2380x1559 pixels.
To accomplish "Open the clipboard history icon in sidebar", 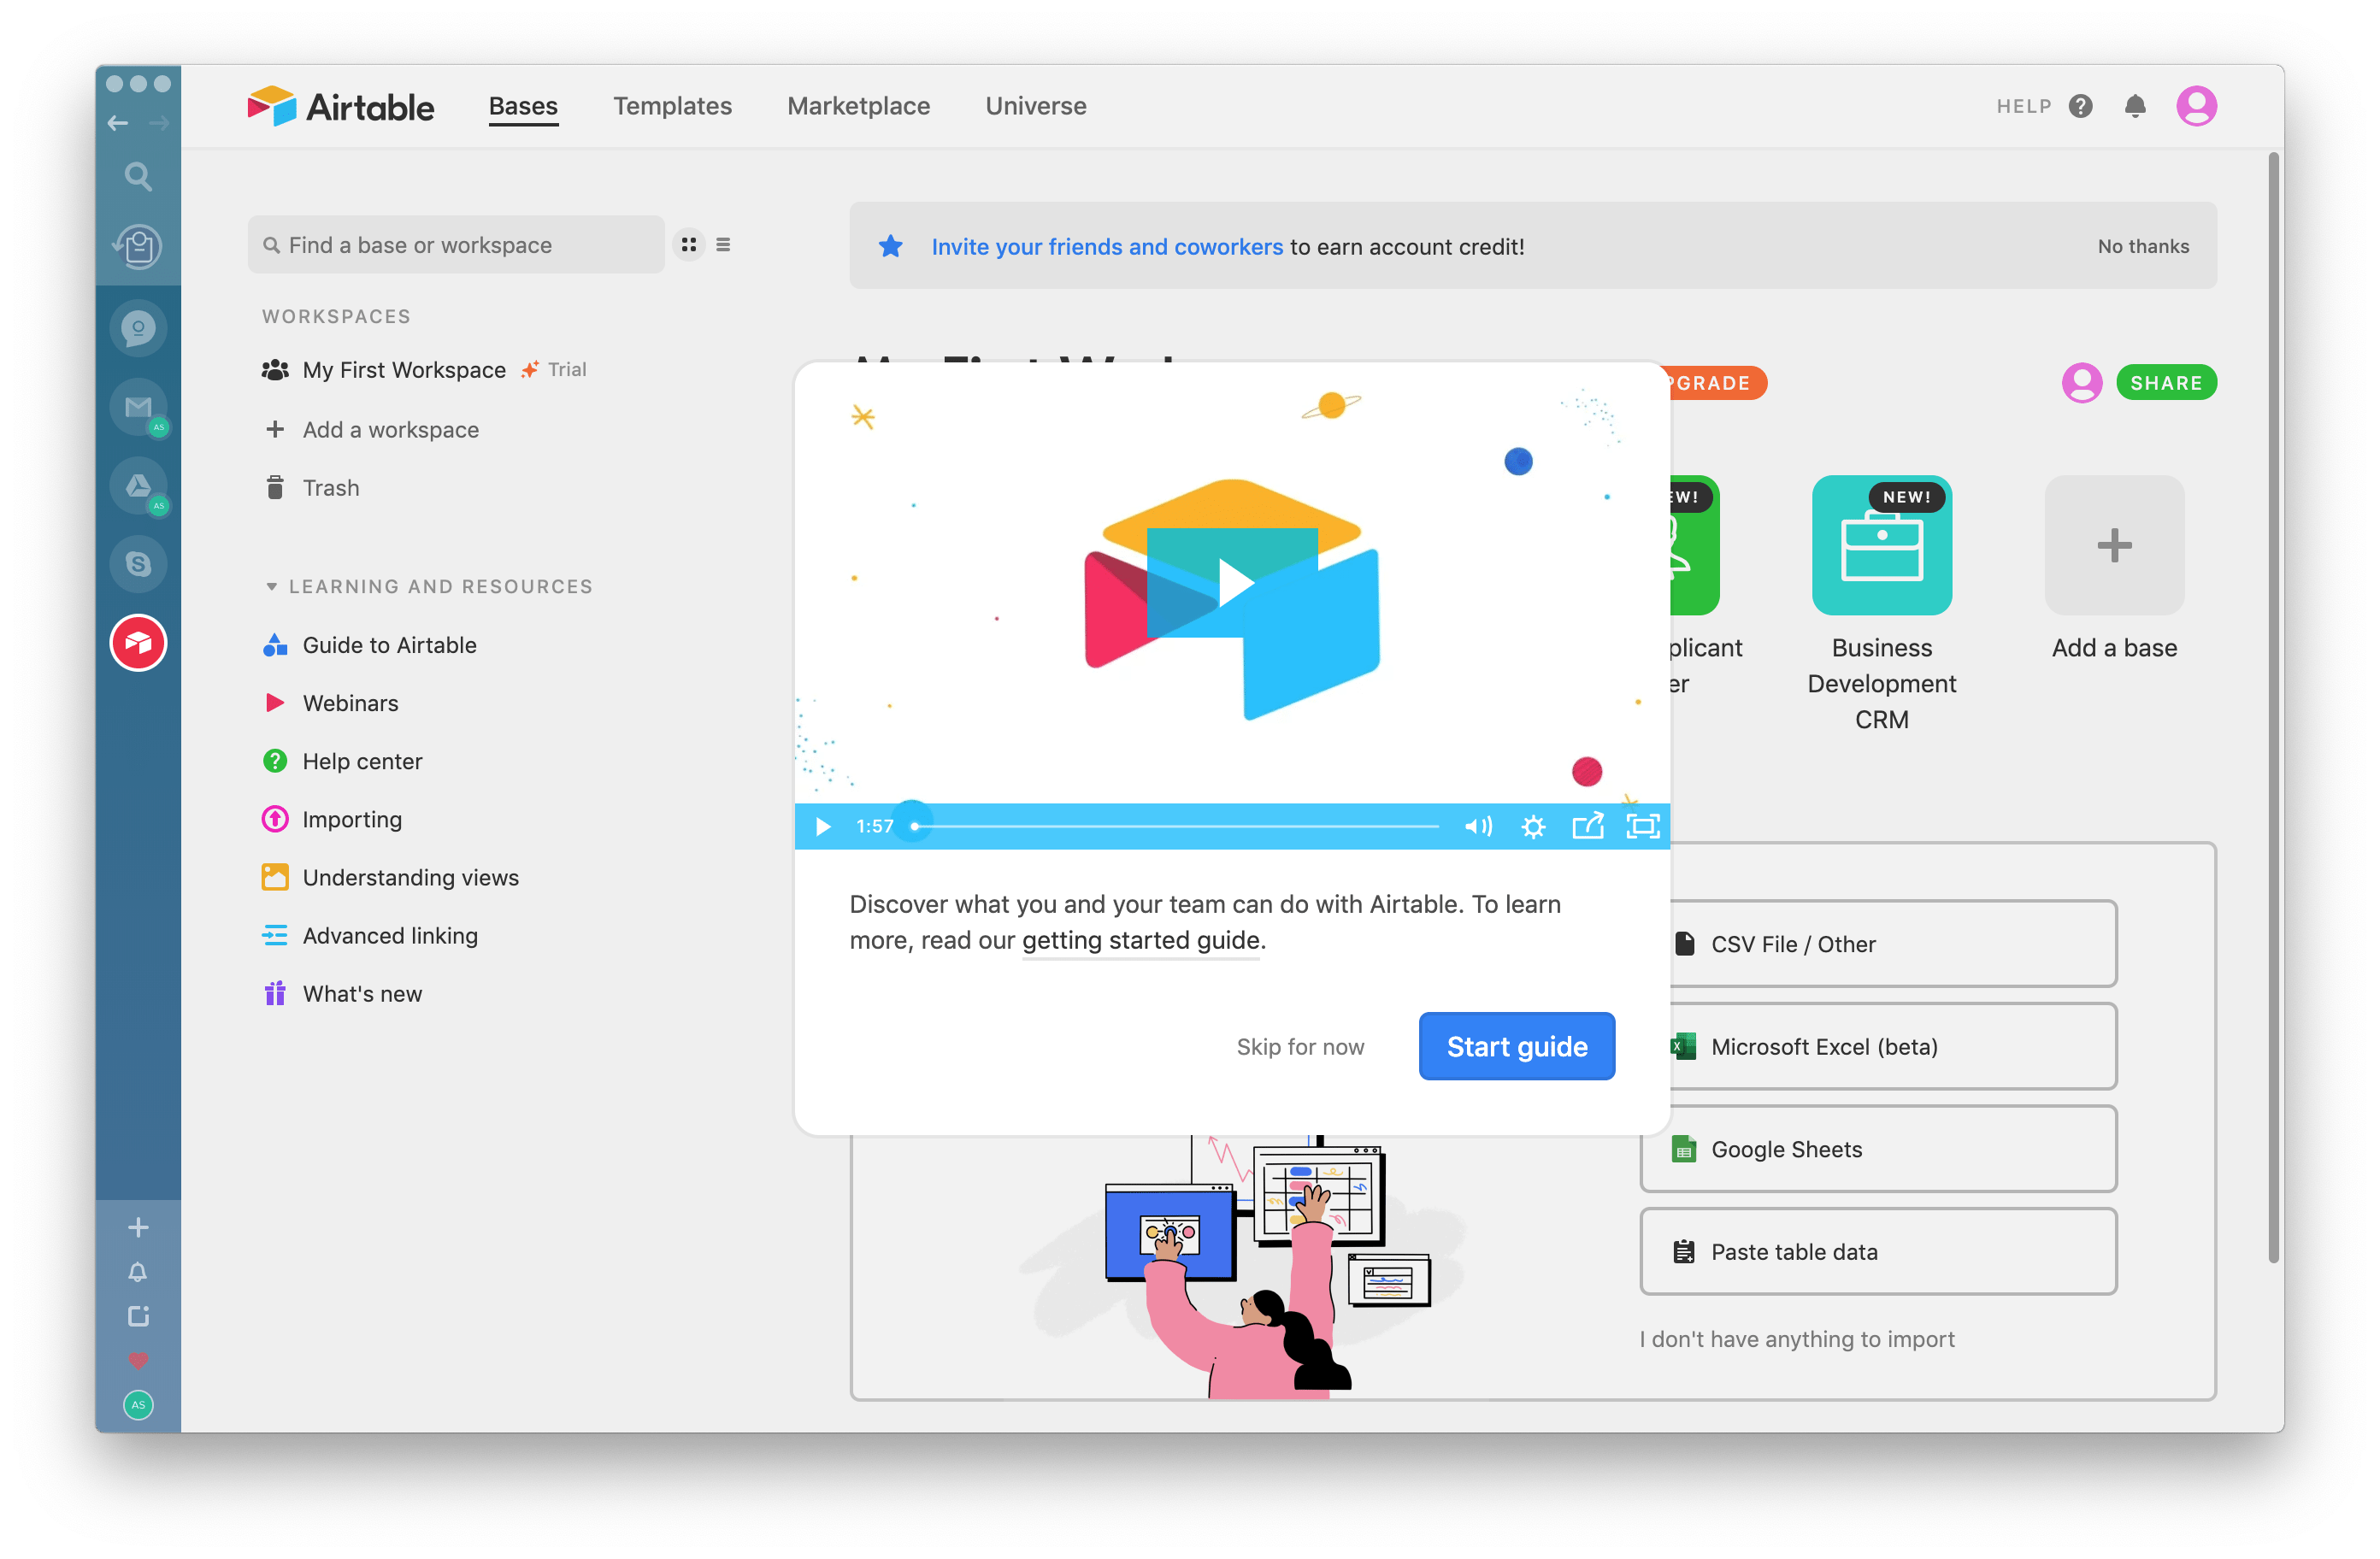I will 138,246.
